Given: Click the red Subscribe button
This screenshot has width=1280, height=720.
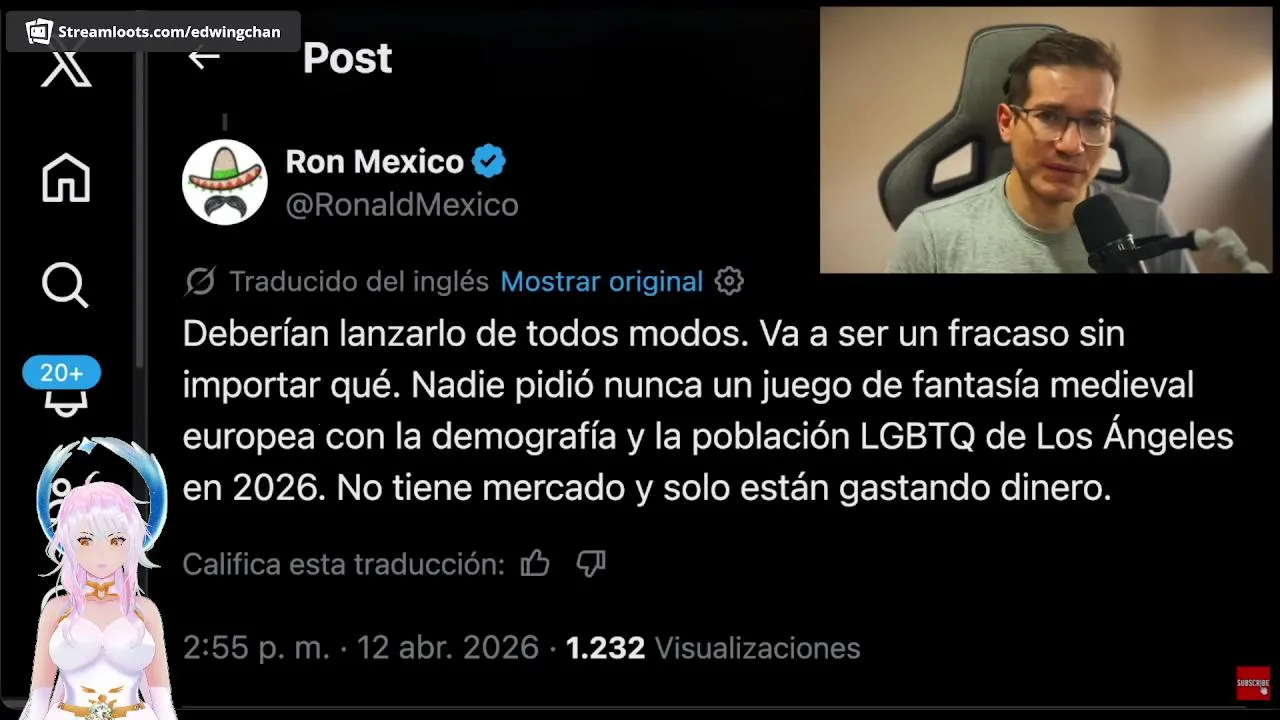Looking at the screenshot, I should tap(1253, 683).
